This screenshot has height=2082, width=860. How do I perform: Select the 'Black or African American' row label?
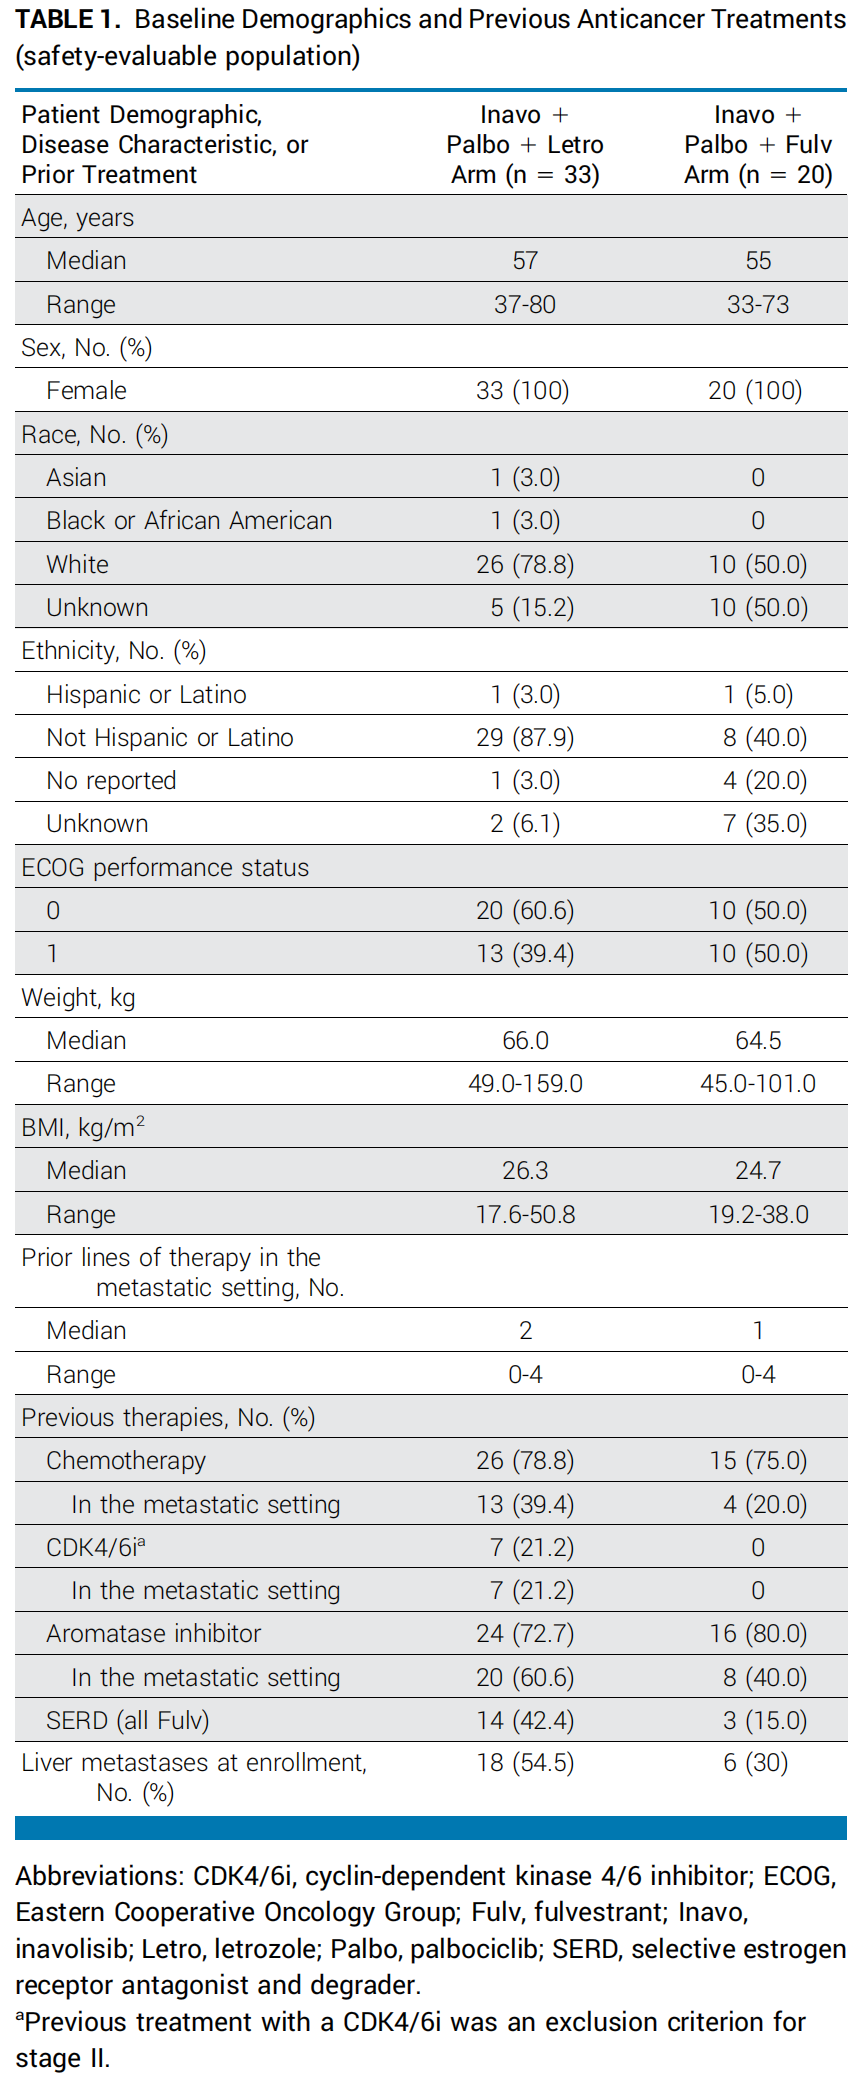point(189,521)
